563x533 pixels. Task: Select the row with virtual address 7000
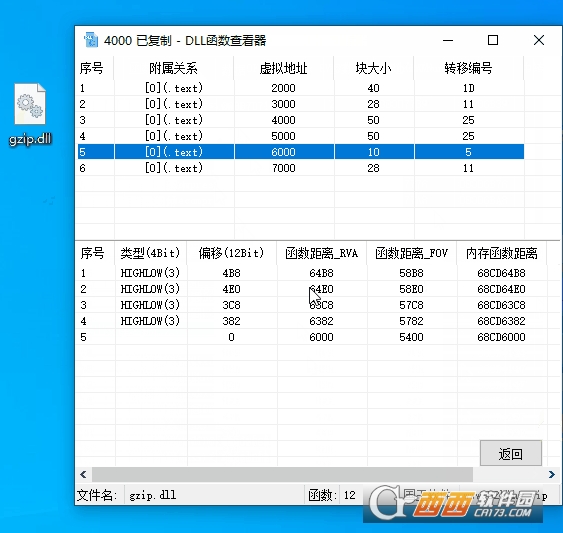(301, 168)
